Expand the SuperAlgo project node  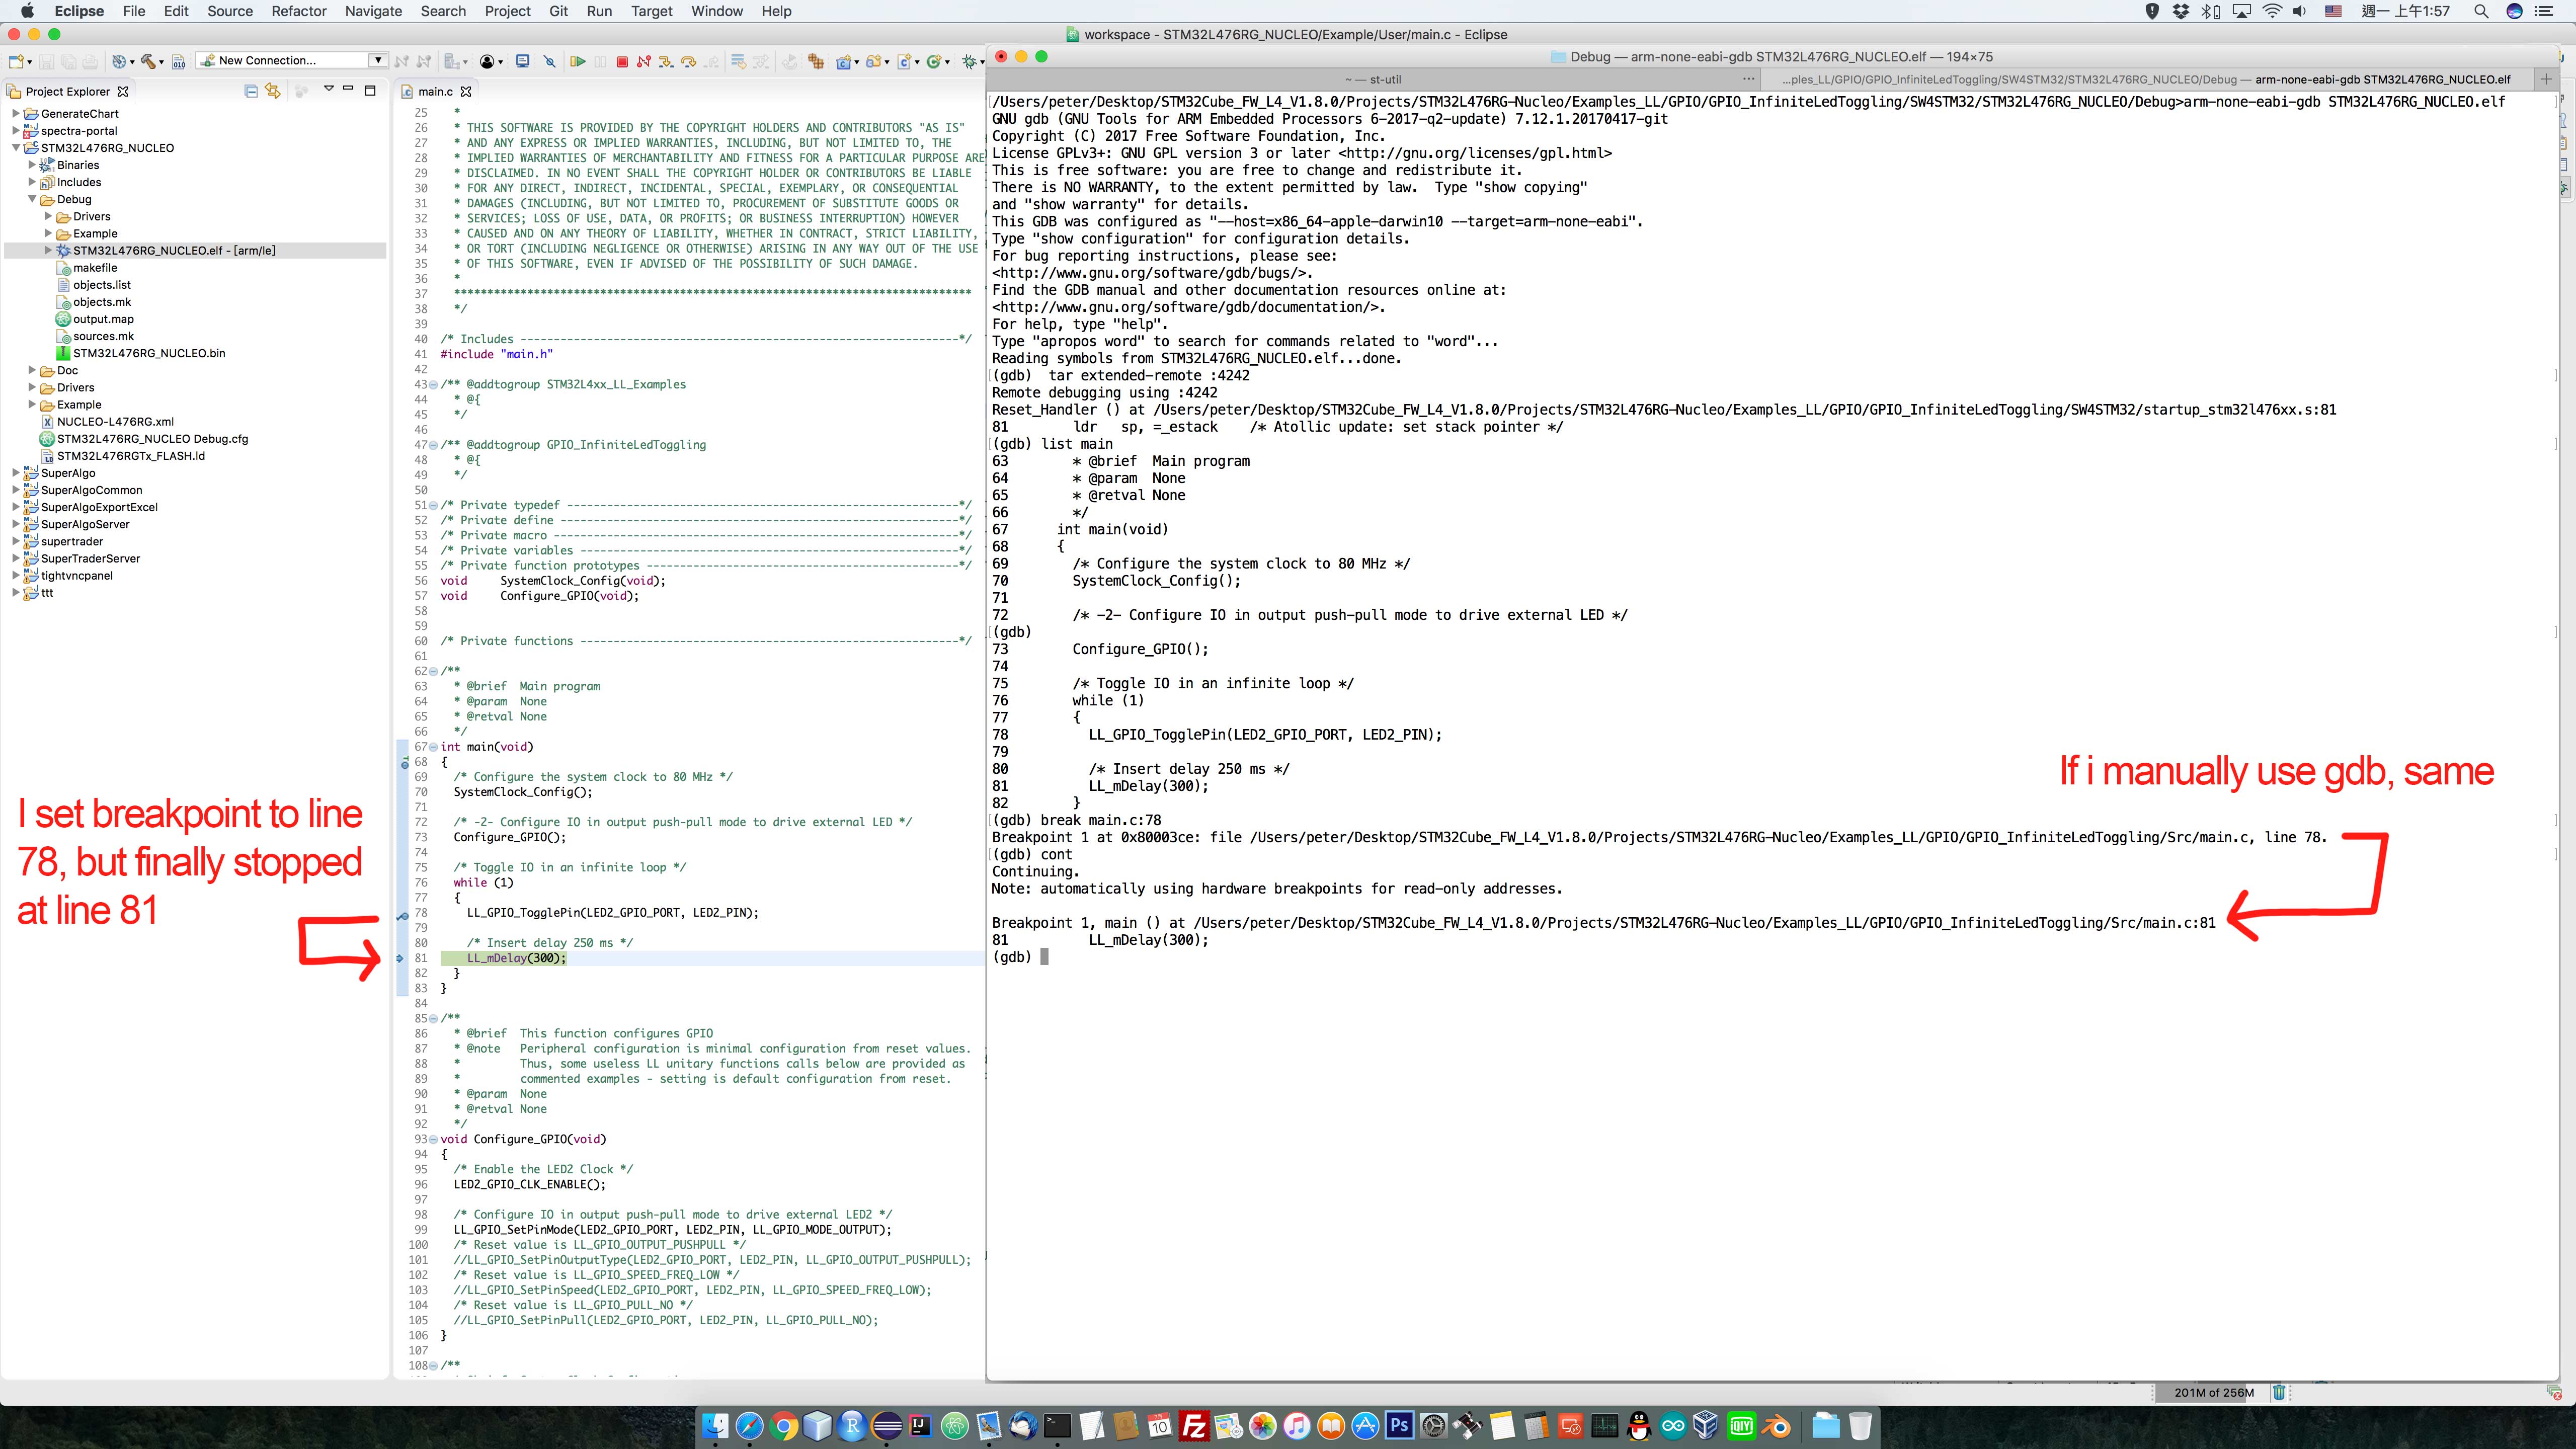(15, 473)
